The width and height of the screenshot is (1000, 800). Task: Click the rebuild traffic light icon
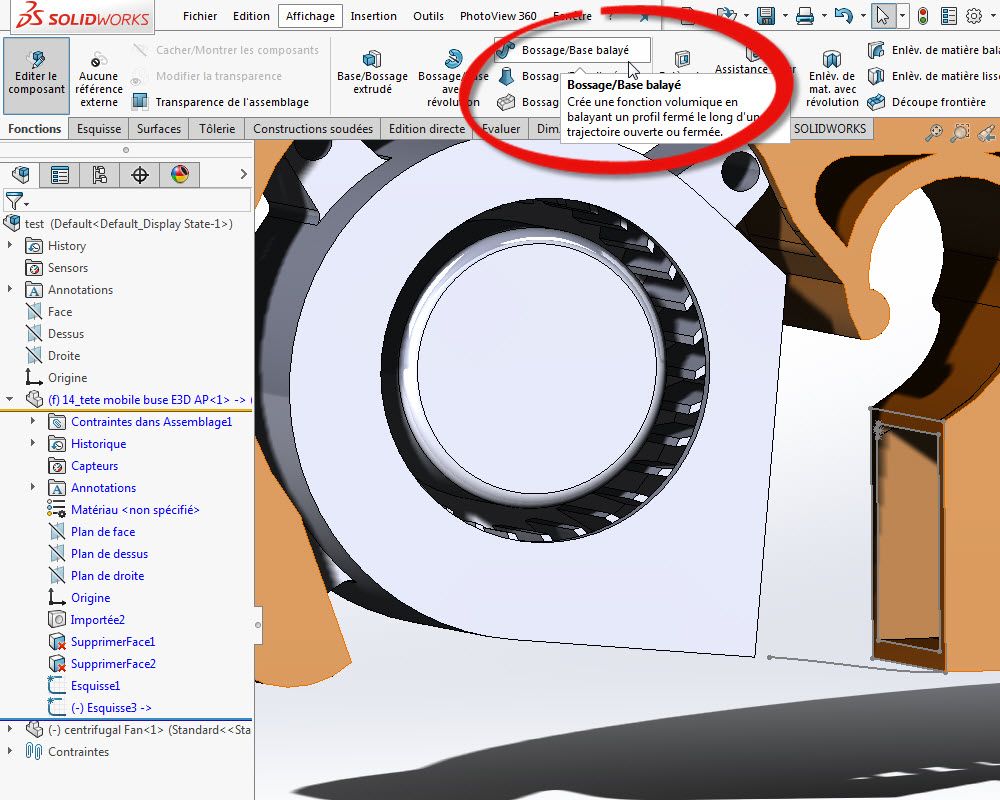click(x=922, y=16)
